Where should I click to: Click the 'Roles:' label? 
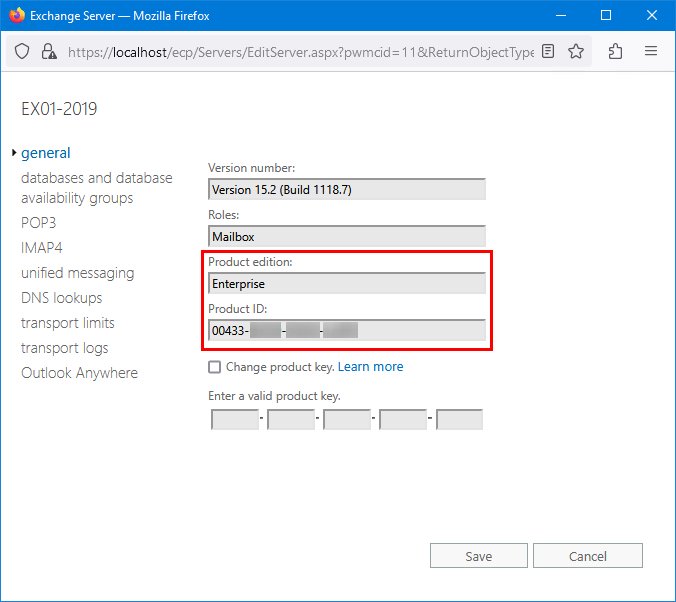click(x=223, y=215)
